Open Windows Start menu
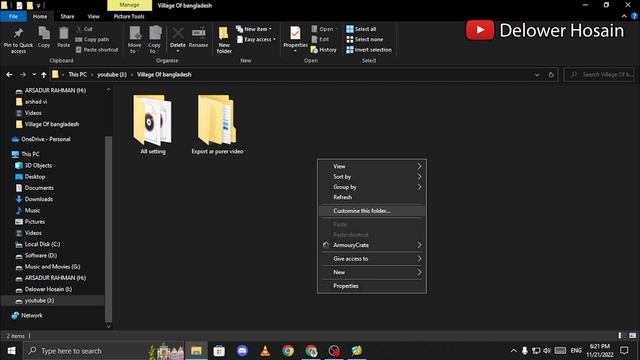The height and width of the screenshot is (360, 640). tap(11, 351)
